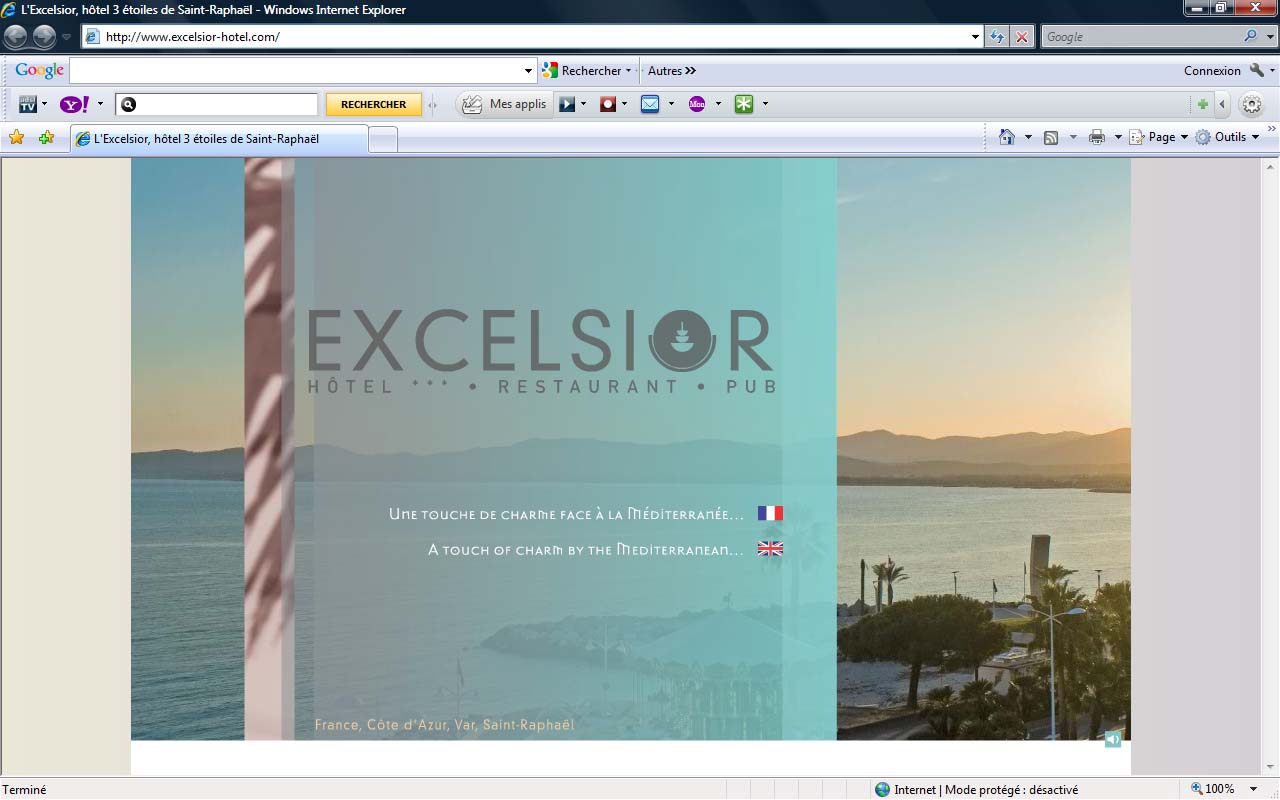
Task: Expand the dropdown beside the Yahoo! logo
Action: point(100,104)
